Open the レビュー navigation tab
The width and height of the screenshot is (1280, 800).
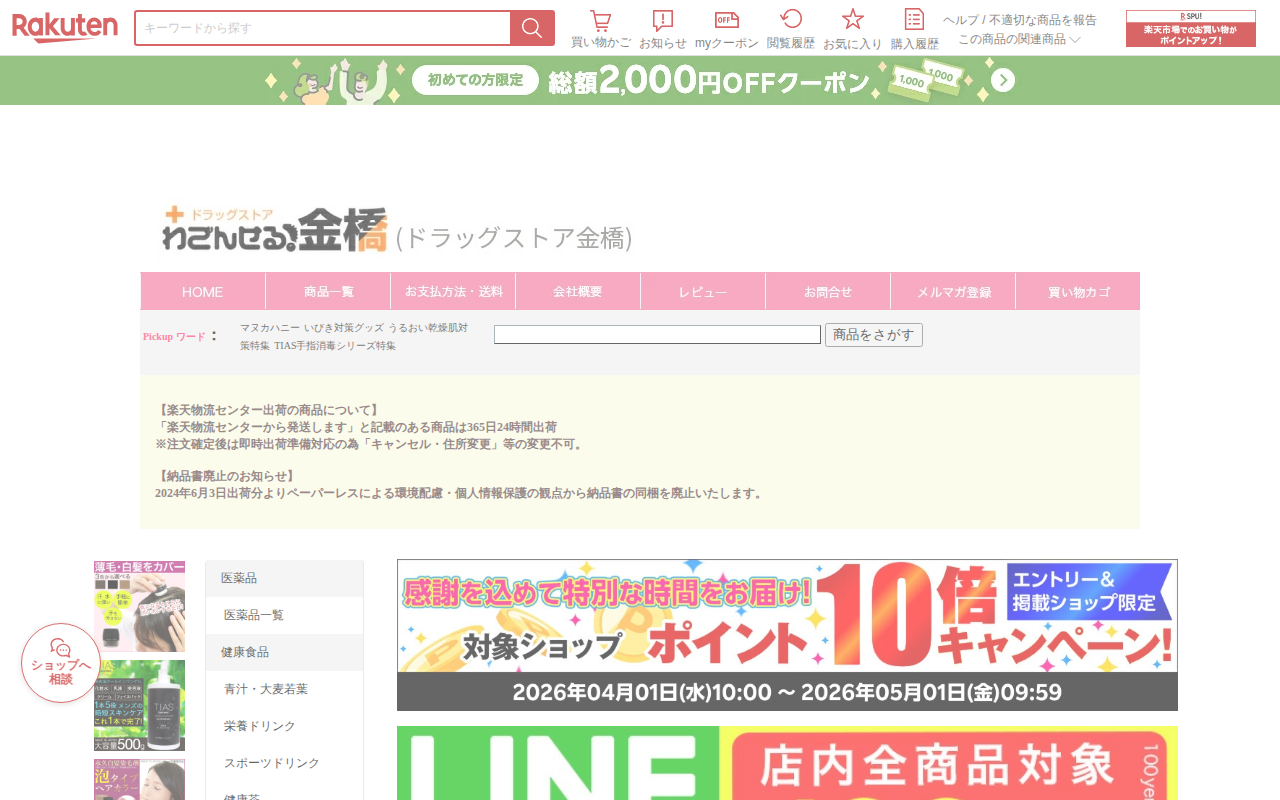703,291
